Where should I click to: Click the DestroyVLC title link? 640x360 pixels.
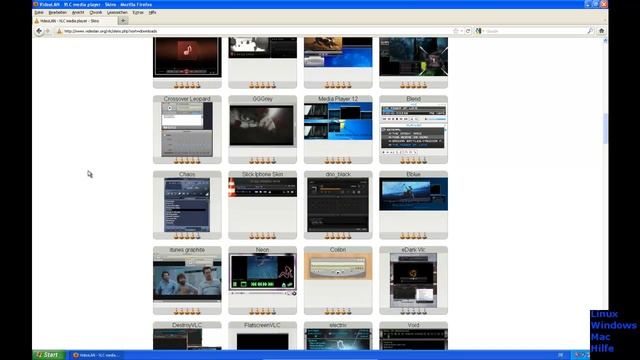[x=187, y=325]
